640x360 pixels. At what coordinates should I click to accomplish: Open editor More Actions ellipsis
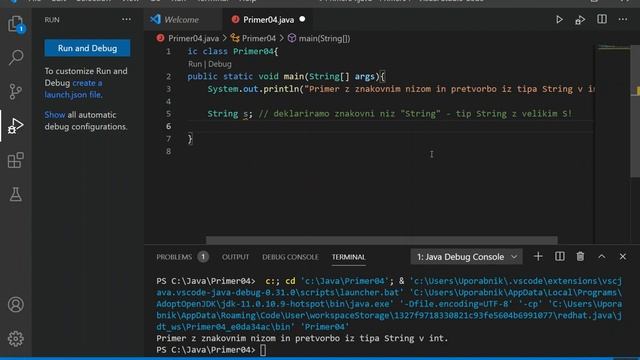click(622, 19)
